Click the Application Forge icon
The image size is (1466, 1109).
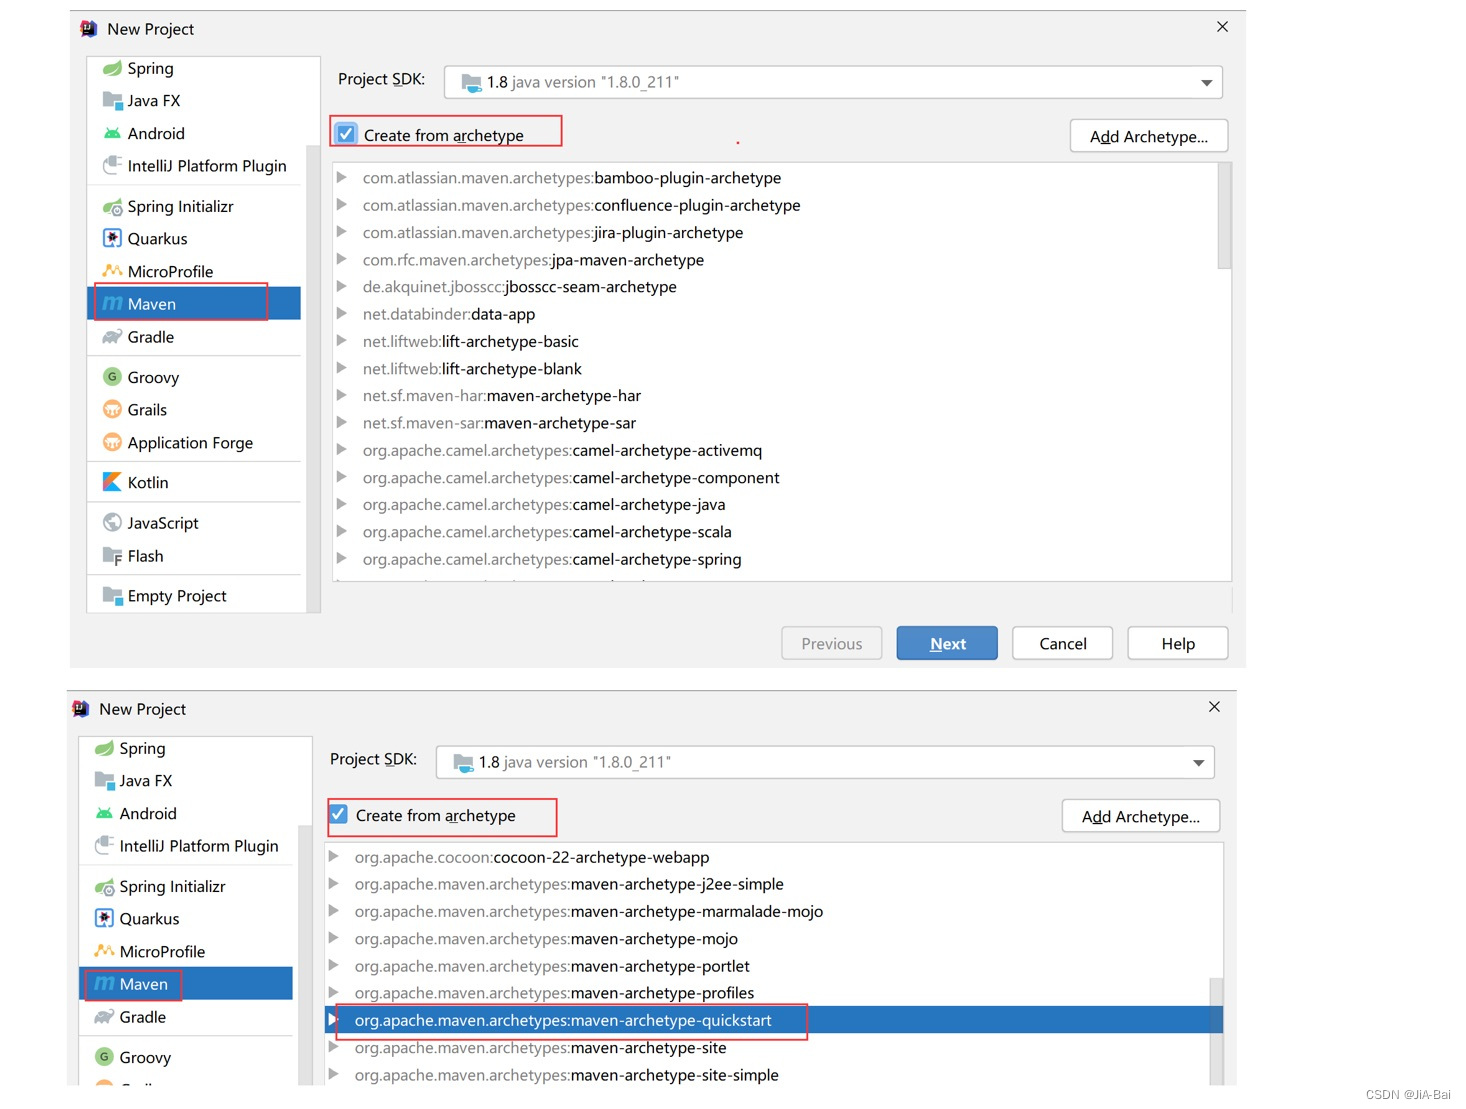(x=112, y=442)
